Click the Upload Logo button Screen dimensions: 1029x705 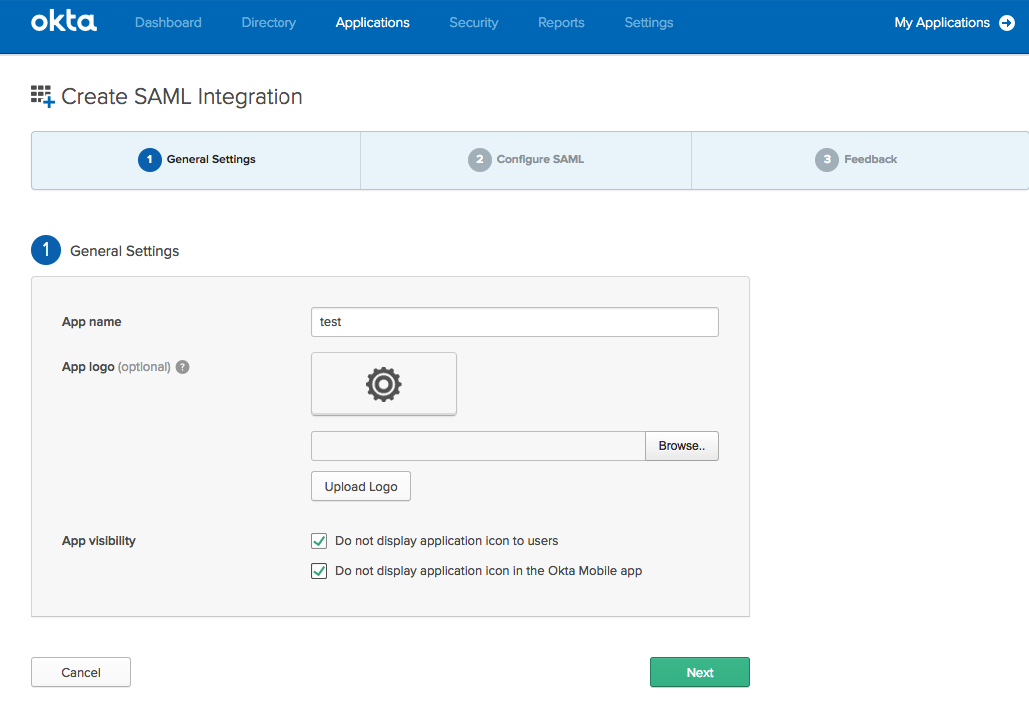(x=360, y=486)
